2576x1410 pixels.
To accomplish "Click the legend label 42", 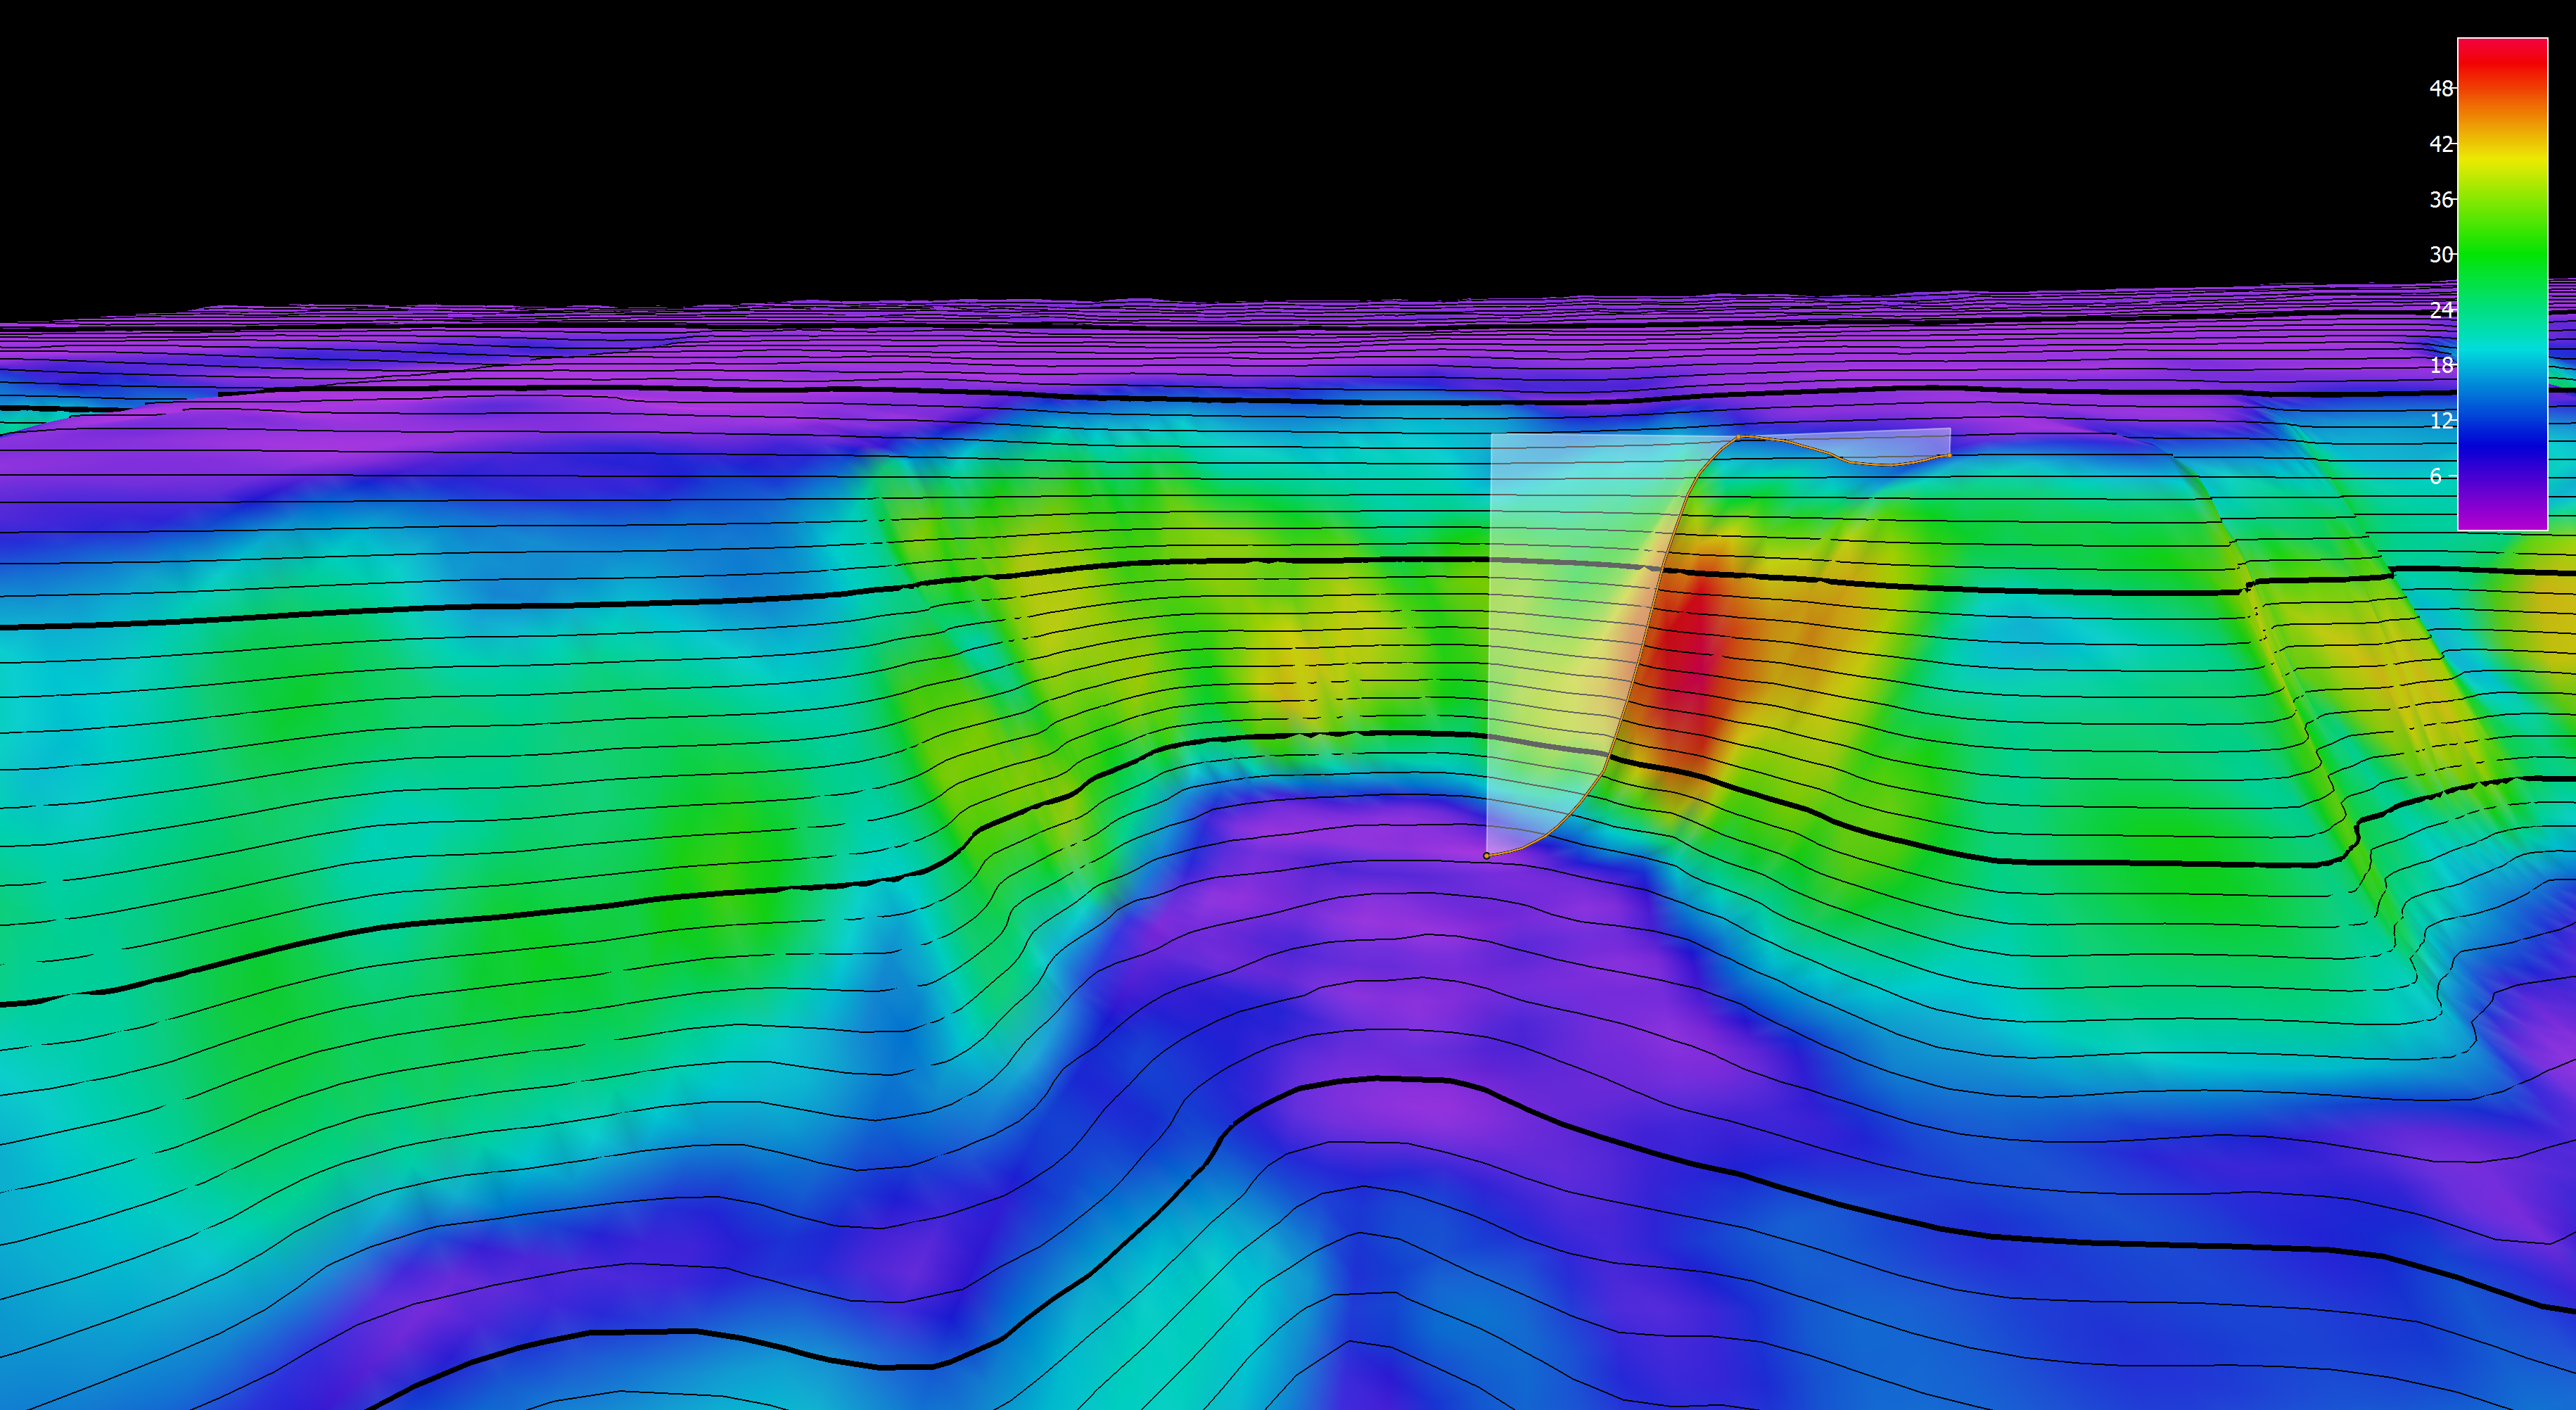I will click(2441, 144).
